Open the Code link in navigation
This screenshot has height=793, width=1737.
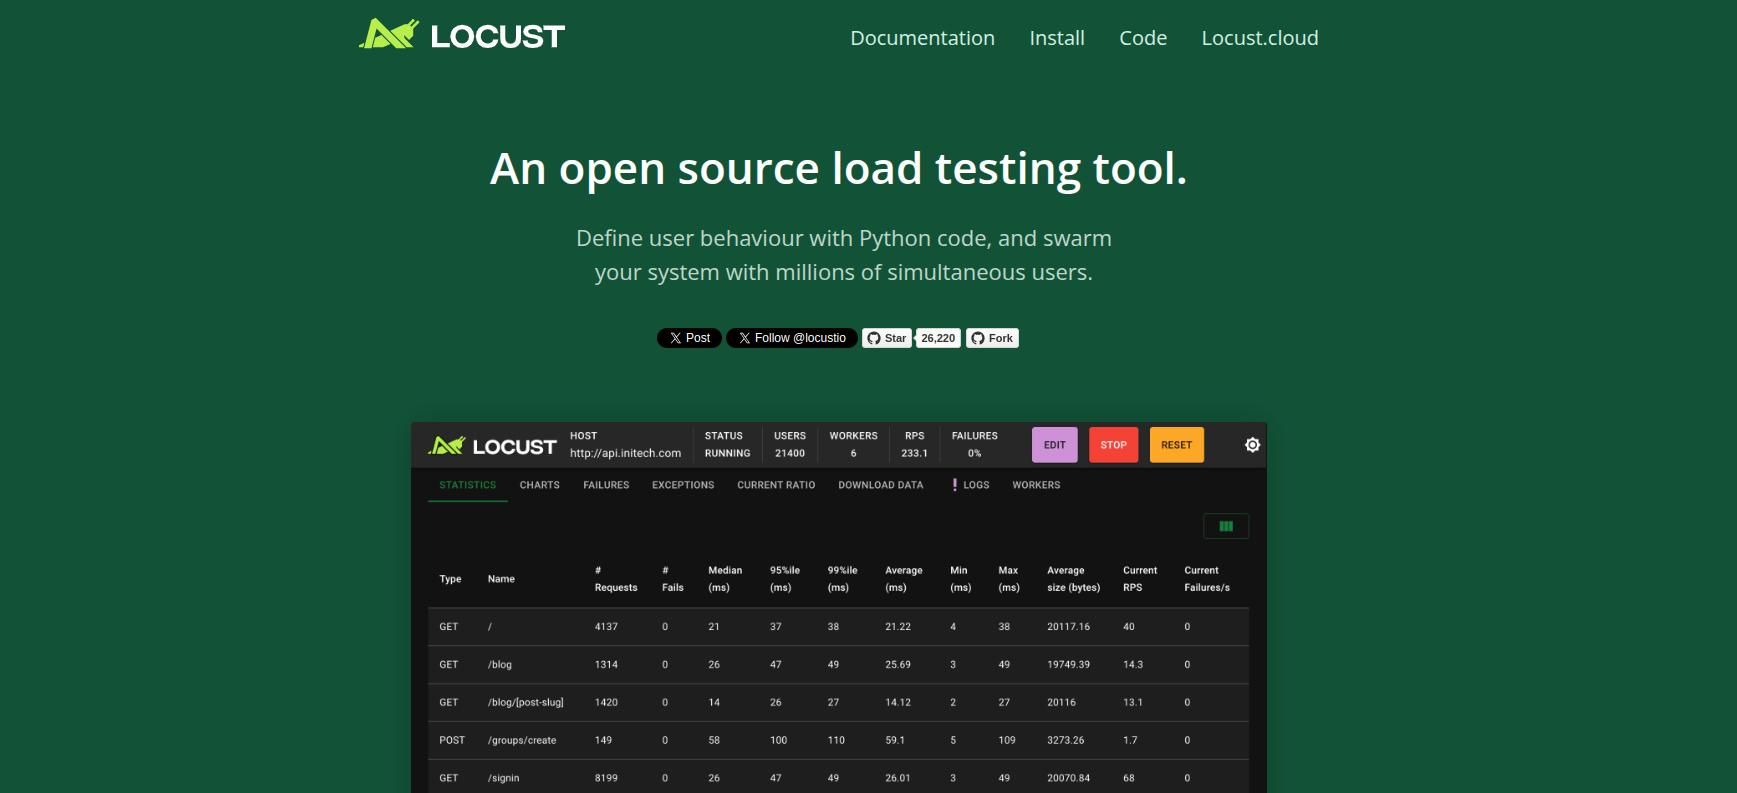(x=1143, y=38)
